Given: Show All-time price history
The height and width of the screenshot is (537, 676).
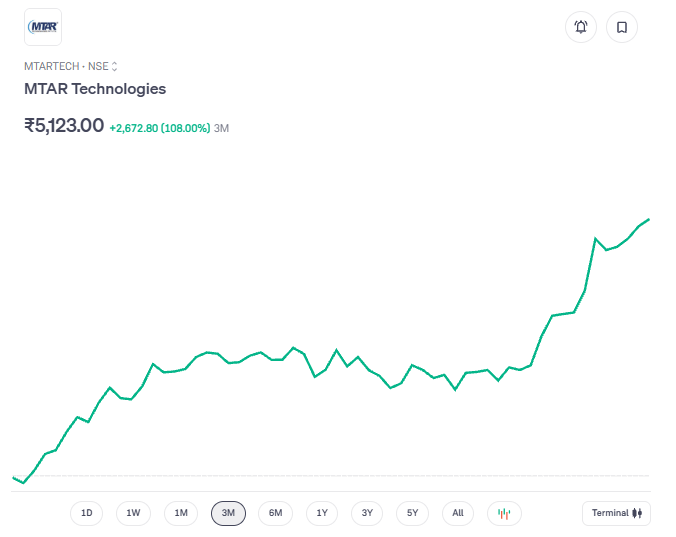Looking at the screenshot, I should (457, 513).
